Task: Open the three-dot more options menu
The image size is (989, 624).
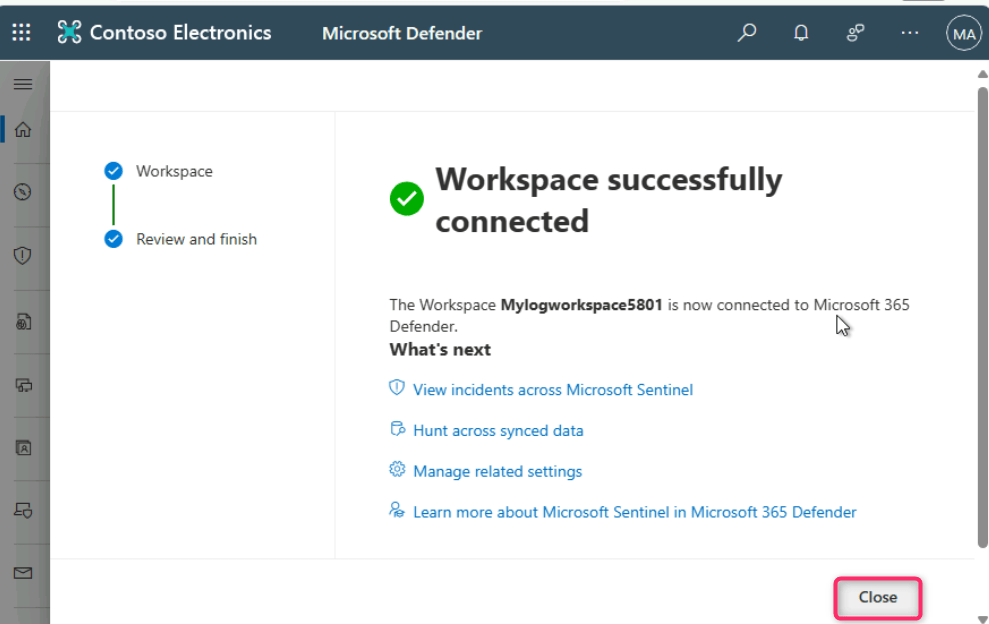Action: coord(909,33)
